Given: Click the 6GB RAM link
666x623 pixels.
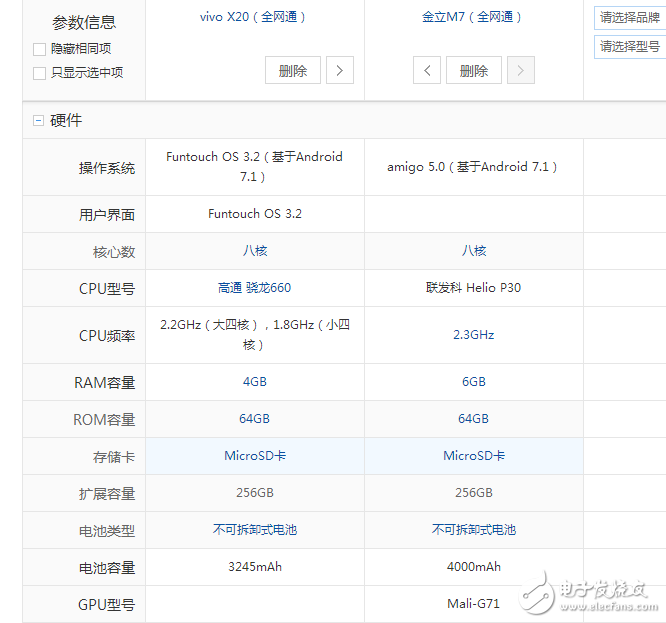Looking at the screenshot, I should coord(474,382).
